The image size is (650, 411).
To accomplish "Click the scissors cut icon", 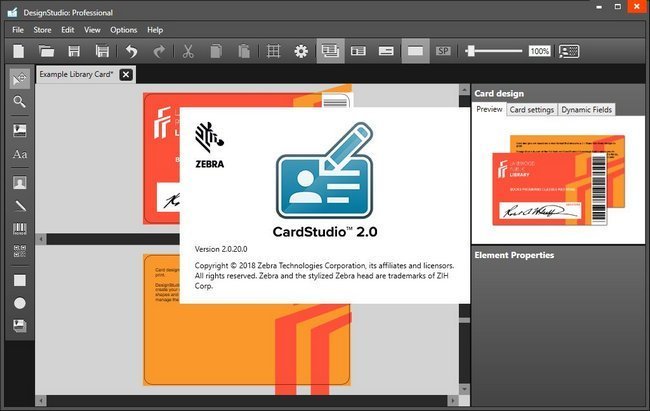I will click(187, 51).
